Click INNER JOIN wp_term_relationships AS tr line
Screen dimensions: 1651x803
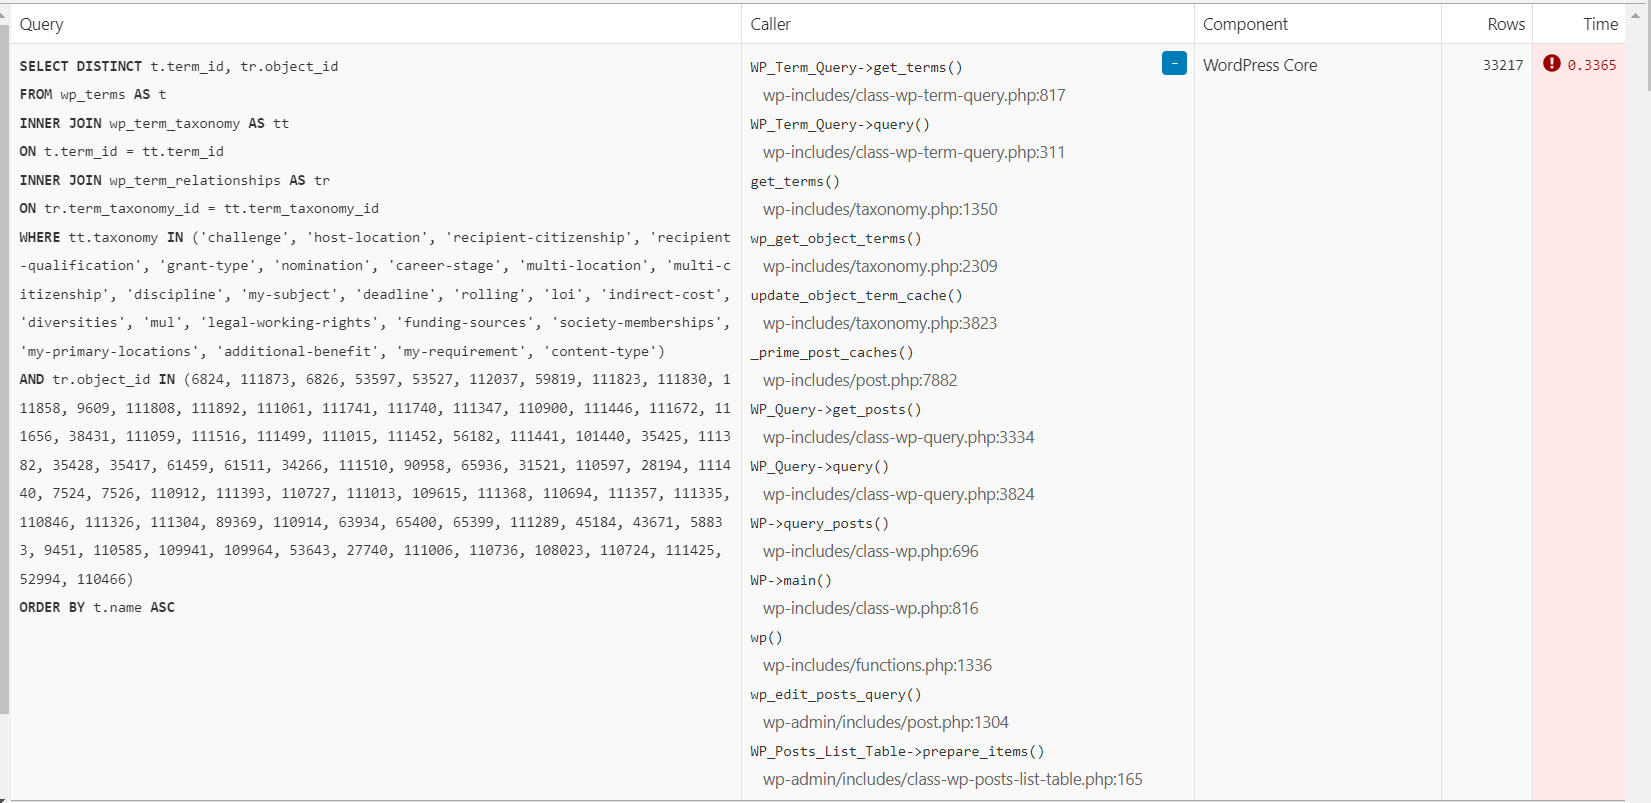(x=175, y=180)
